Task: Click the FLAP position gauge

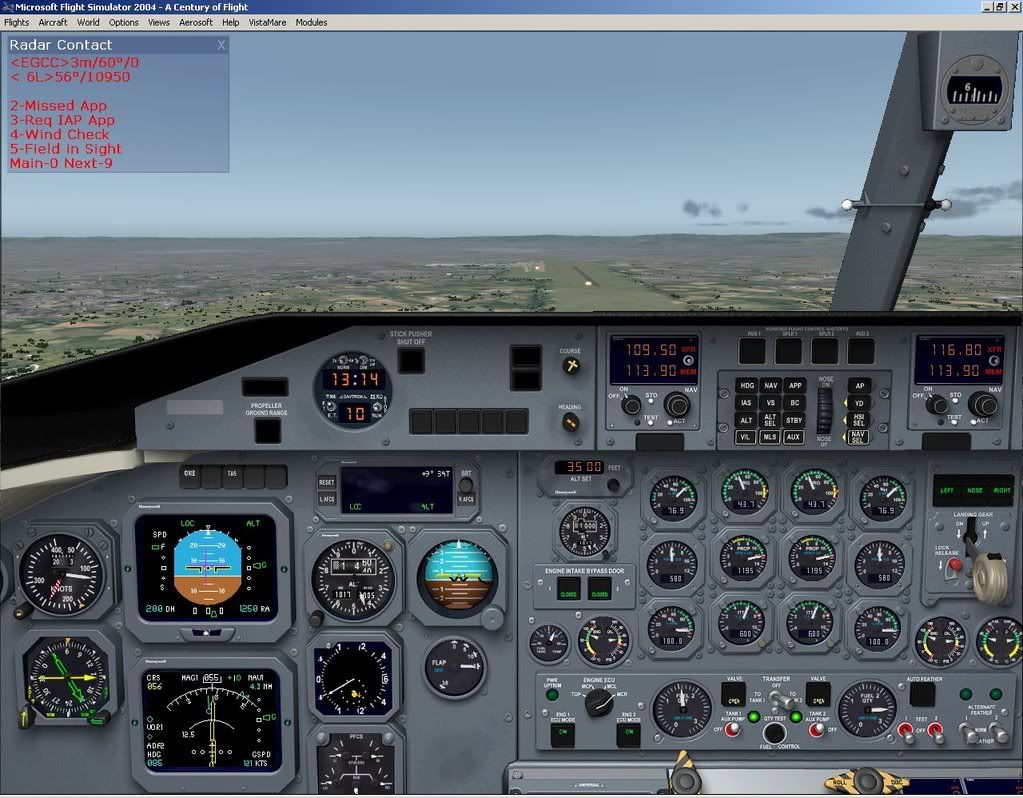Action: pos(454,667)
